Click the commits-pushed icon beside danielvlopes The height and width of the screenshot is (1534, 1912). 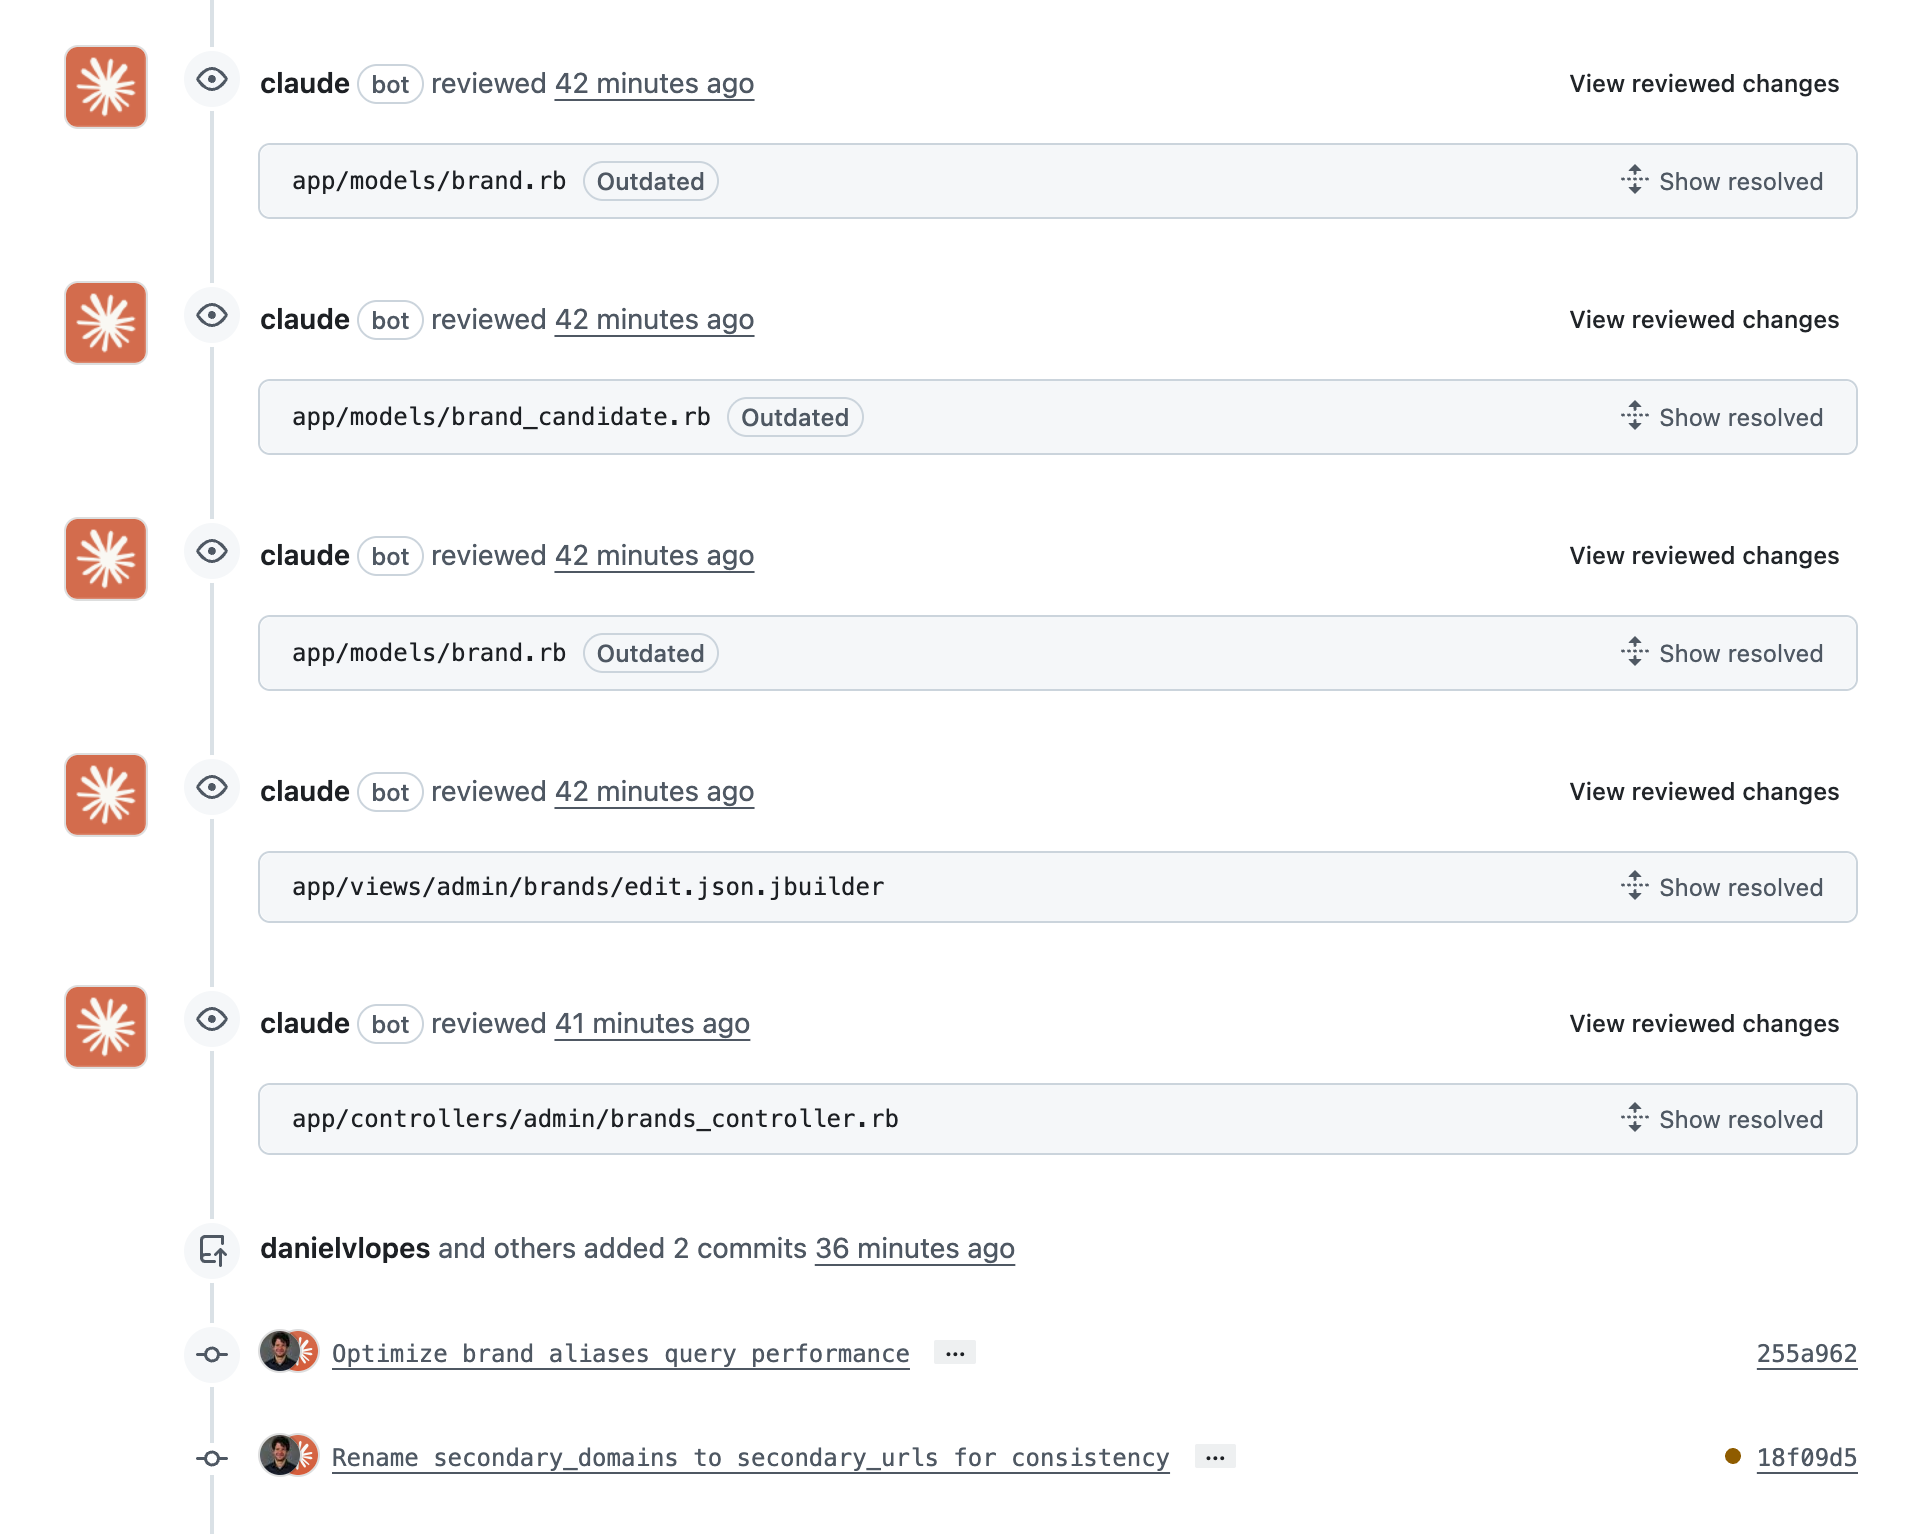pos(212,1250)
